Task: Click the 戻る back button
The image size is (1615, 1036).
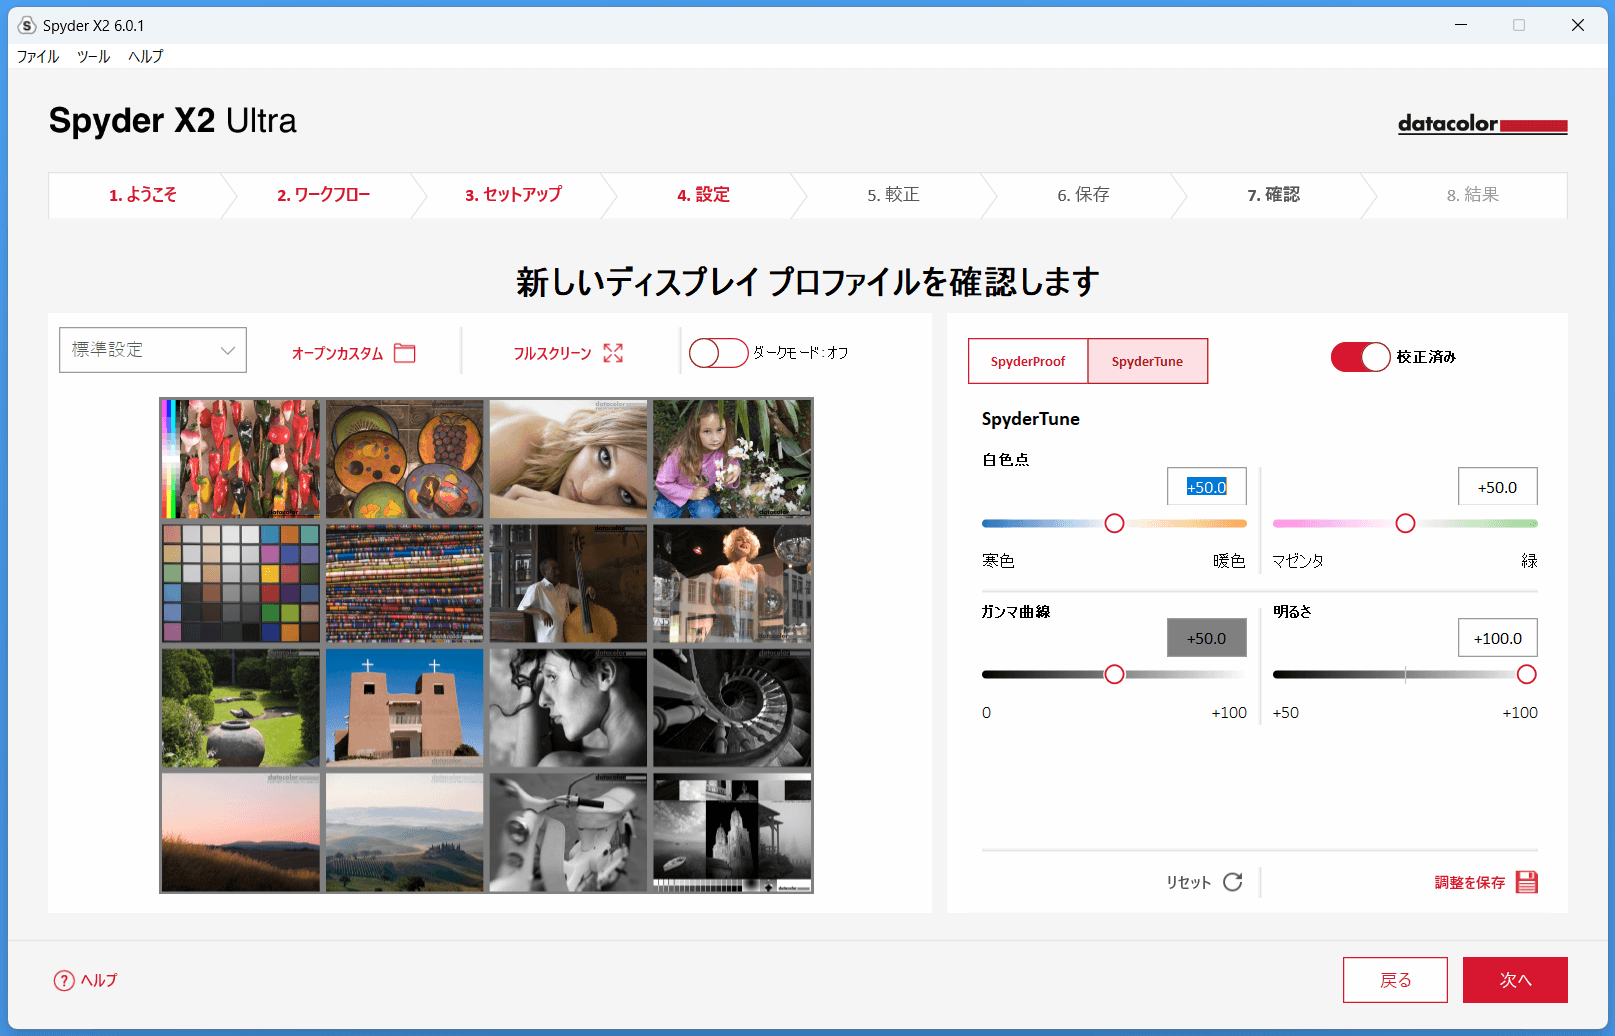Action: click(1395, 980)
